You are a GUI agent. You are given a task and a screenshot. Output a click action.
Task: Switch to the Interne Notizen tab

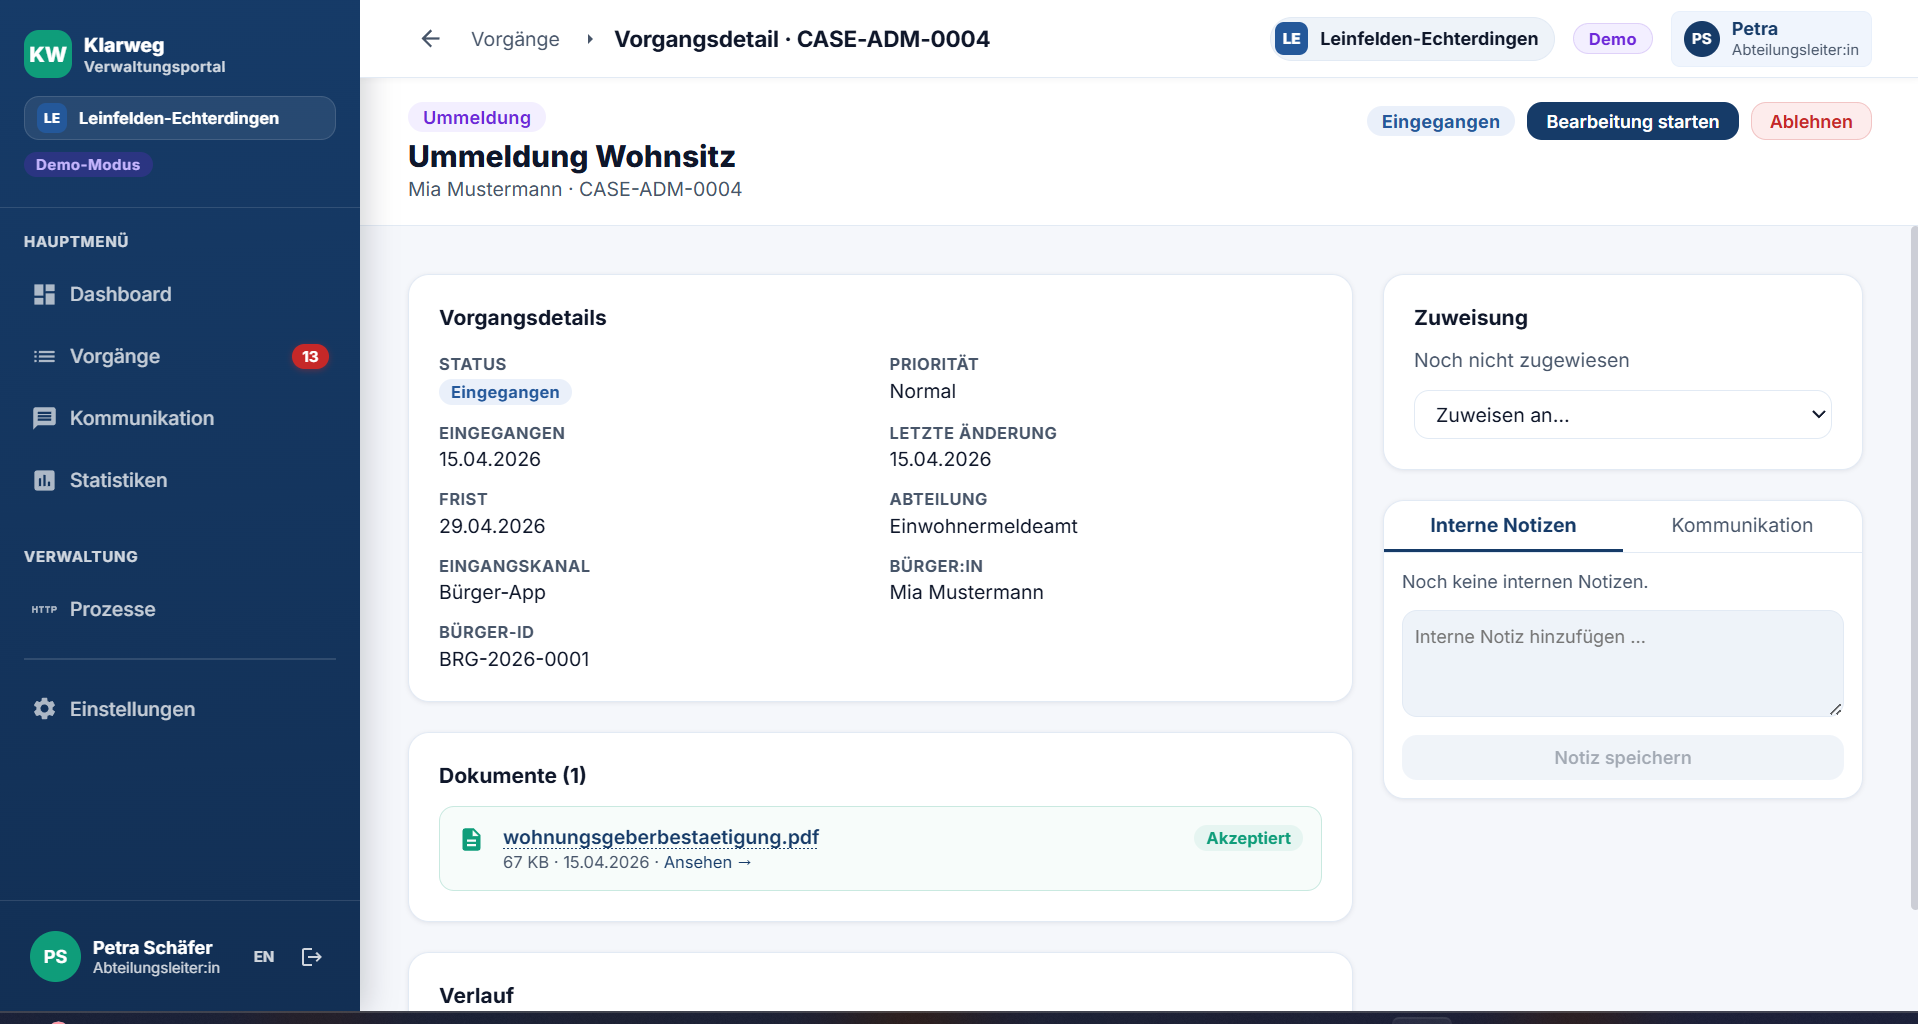[x=1503, y=525]
